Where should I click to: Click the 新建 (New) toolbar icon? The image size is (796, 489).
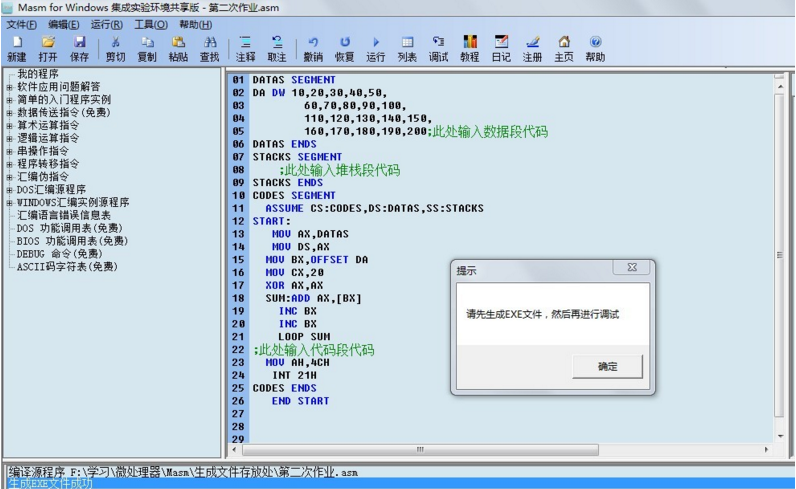pyautogui.click(x=16, y=43)
